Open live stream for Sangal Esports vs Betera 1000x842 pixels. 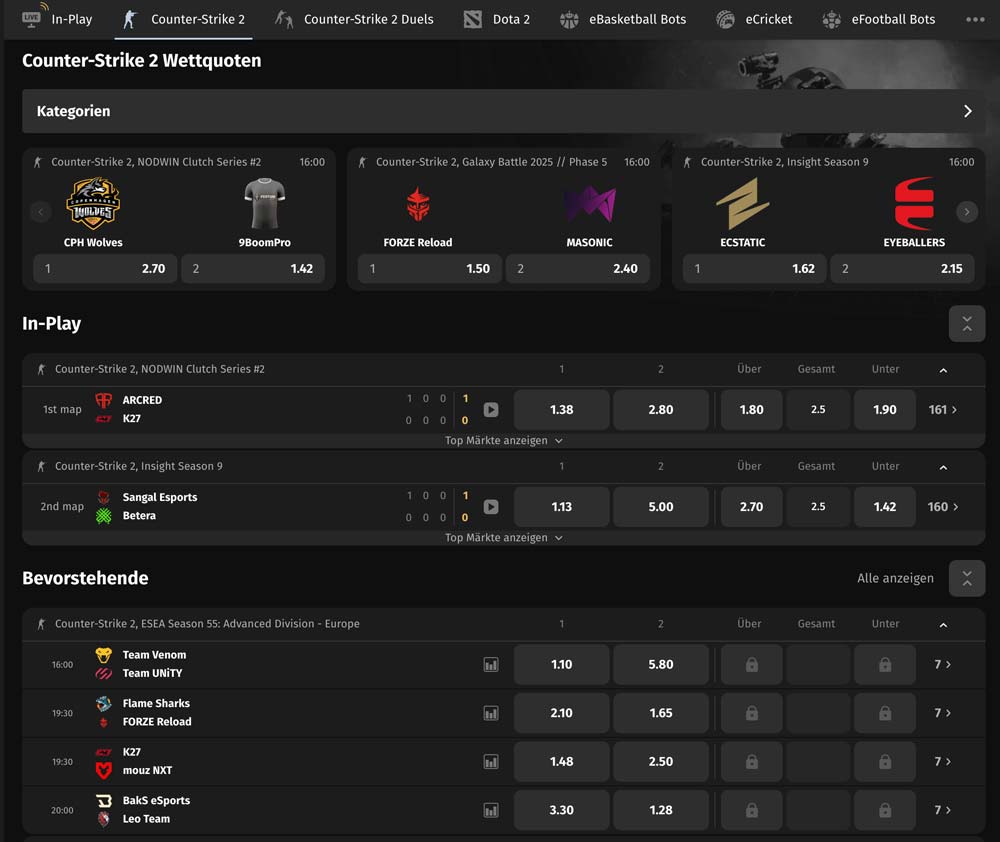(x=490, y=506)
